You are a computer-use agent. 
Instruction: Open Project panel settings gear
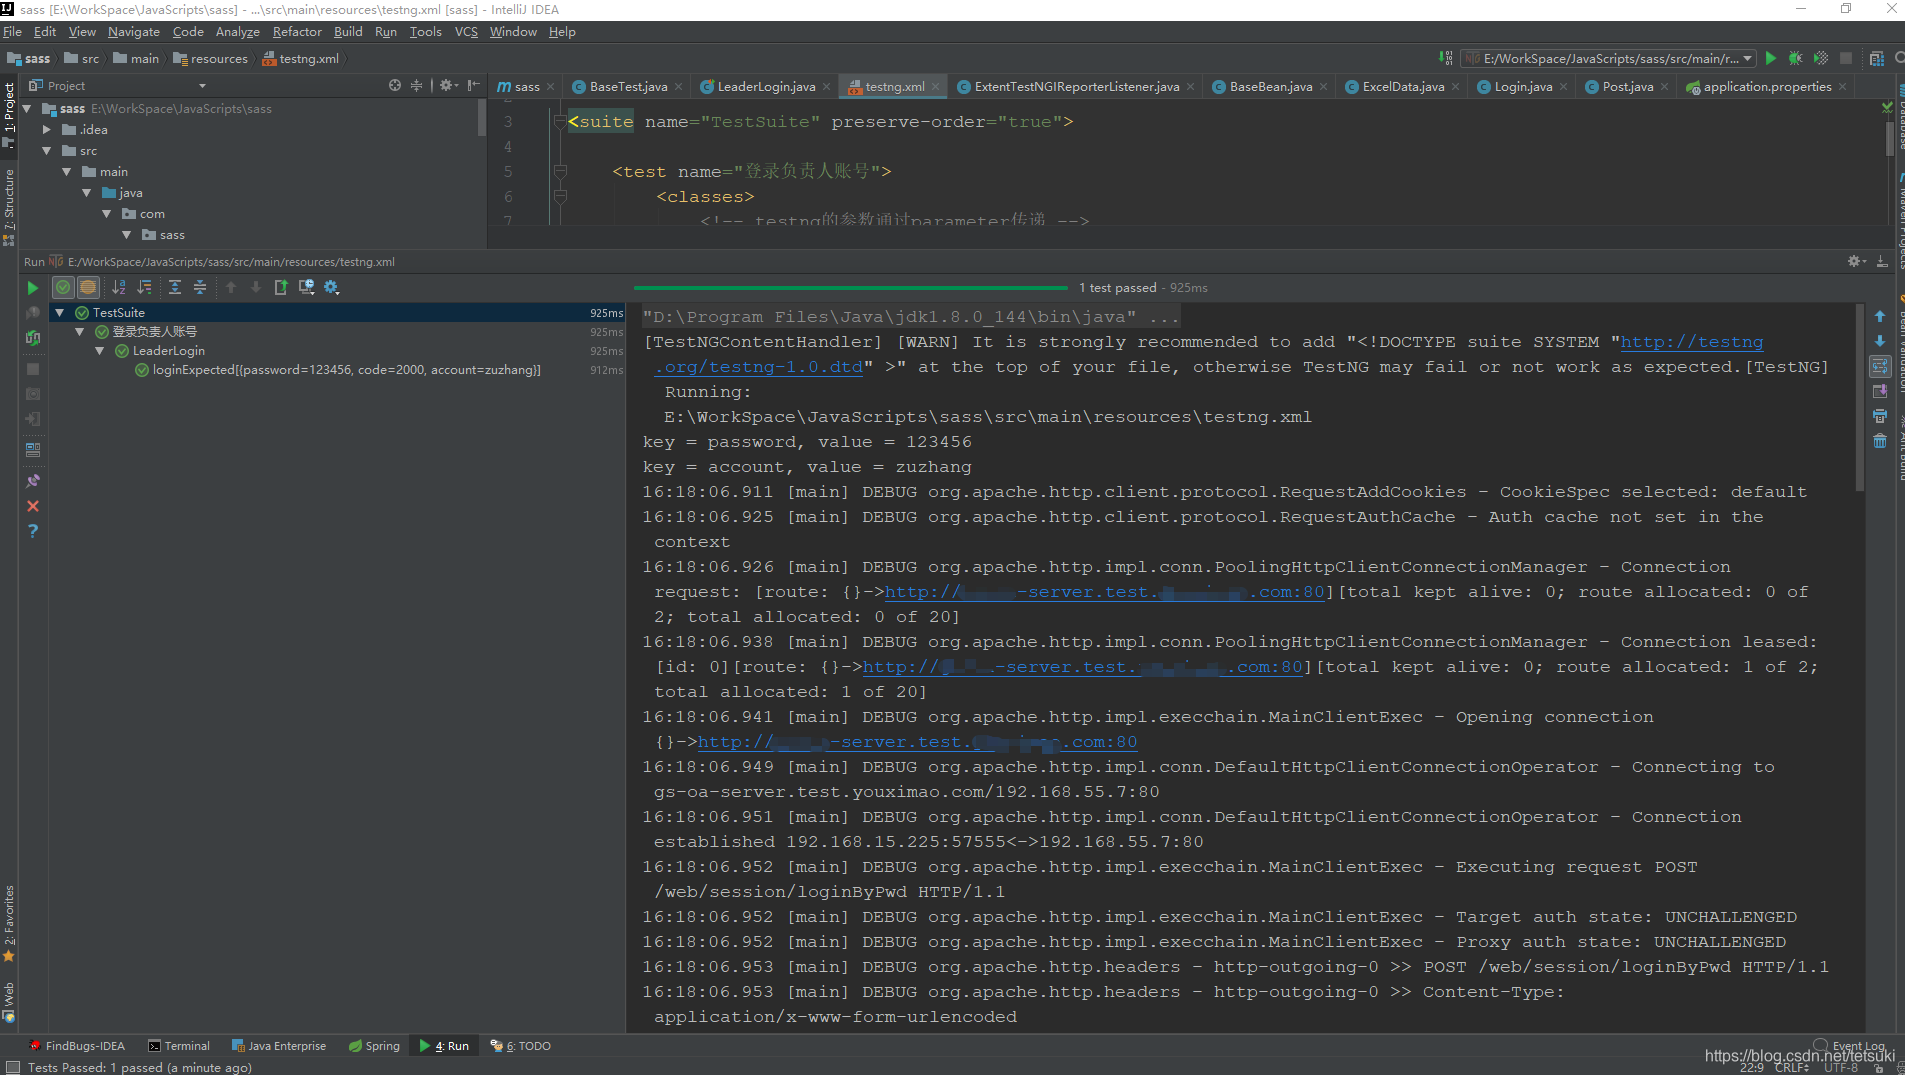[448, 86]
